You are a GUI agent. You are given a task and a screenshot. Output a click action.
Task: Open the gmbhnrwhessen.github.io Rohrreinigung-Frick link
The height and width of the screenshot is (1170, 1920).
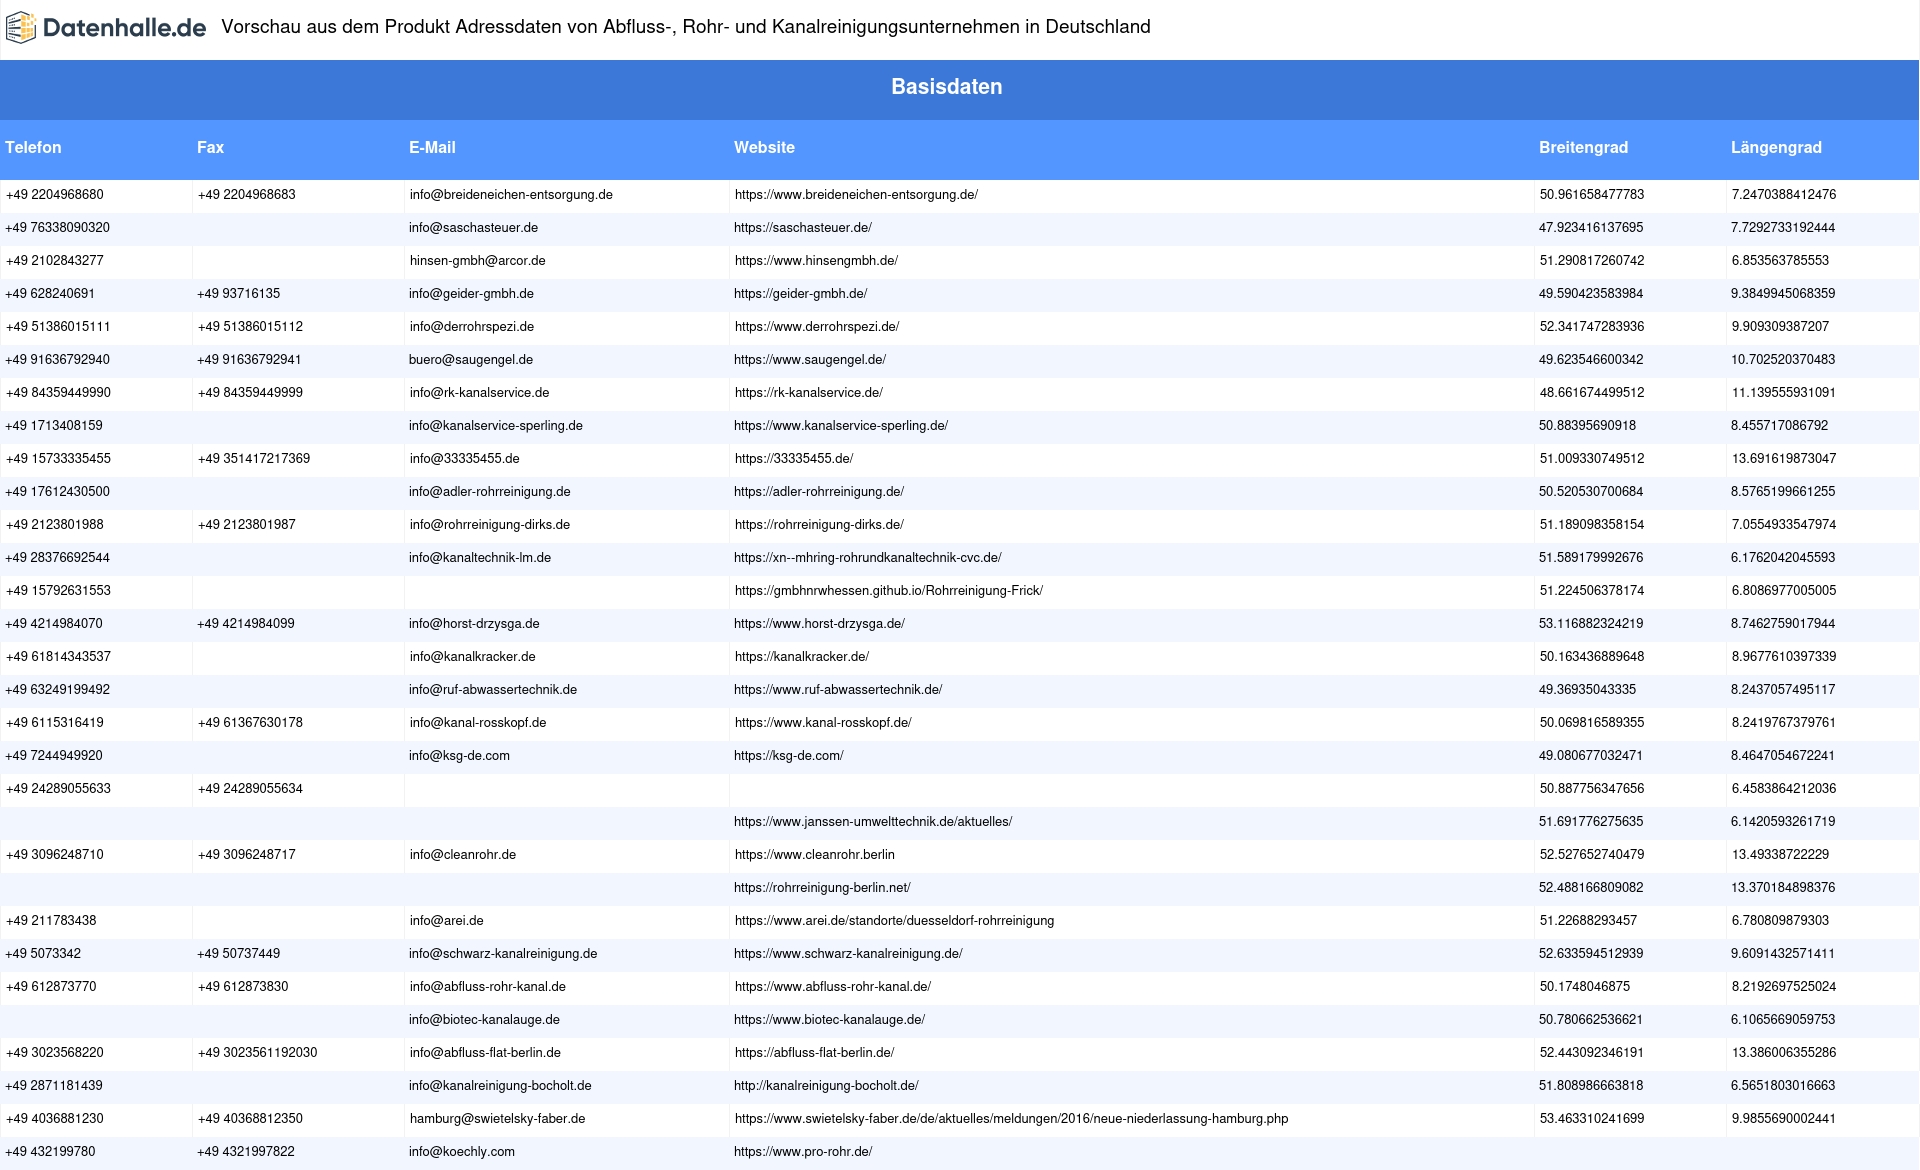(888, 591)
